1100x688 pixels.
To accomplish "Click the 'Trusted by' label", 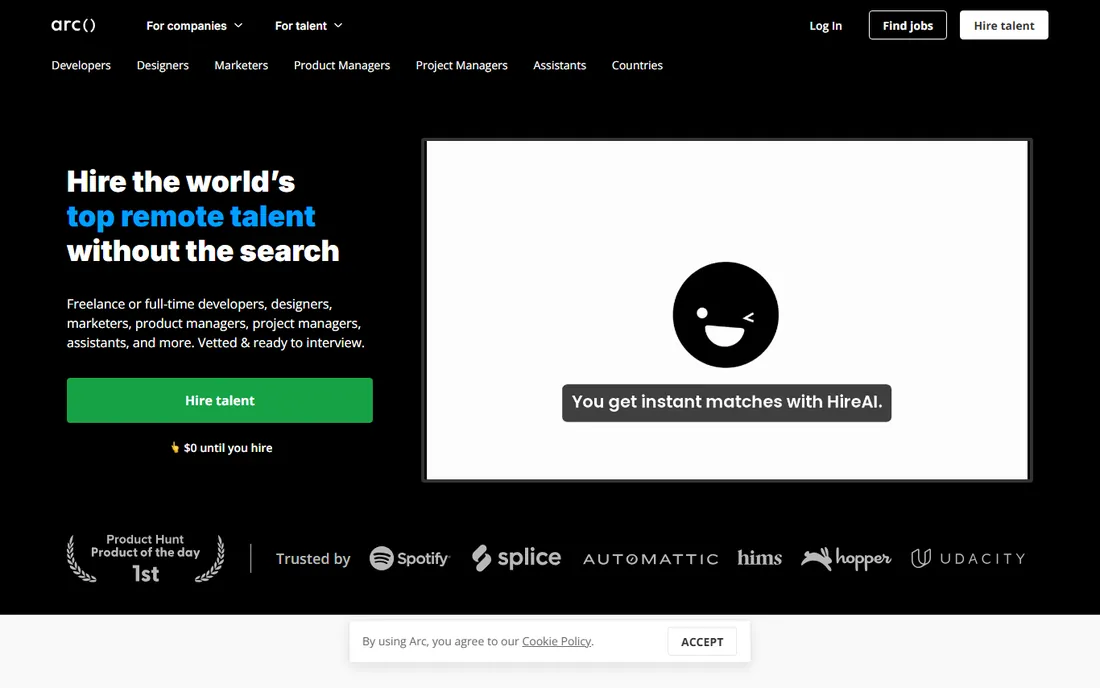I will coord(313,558).
